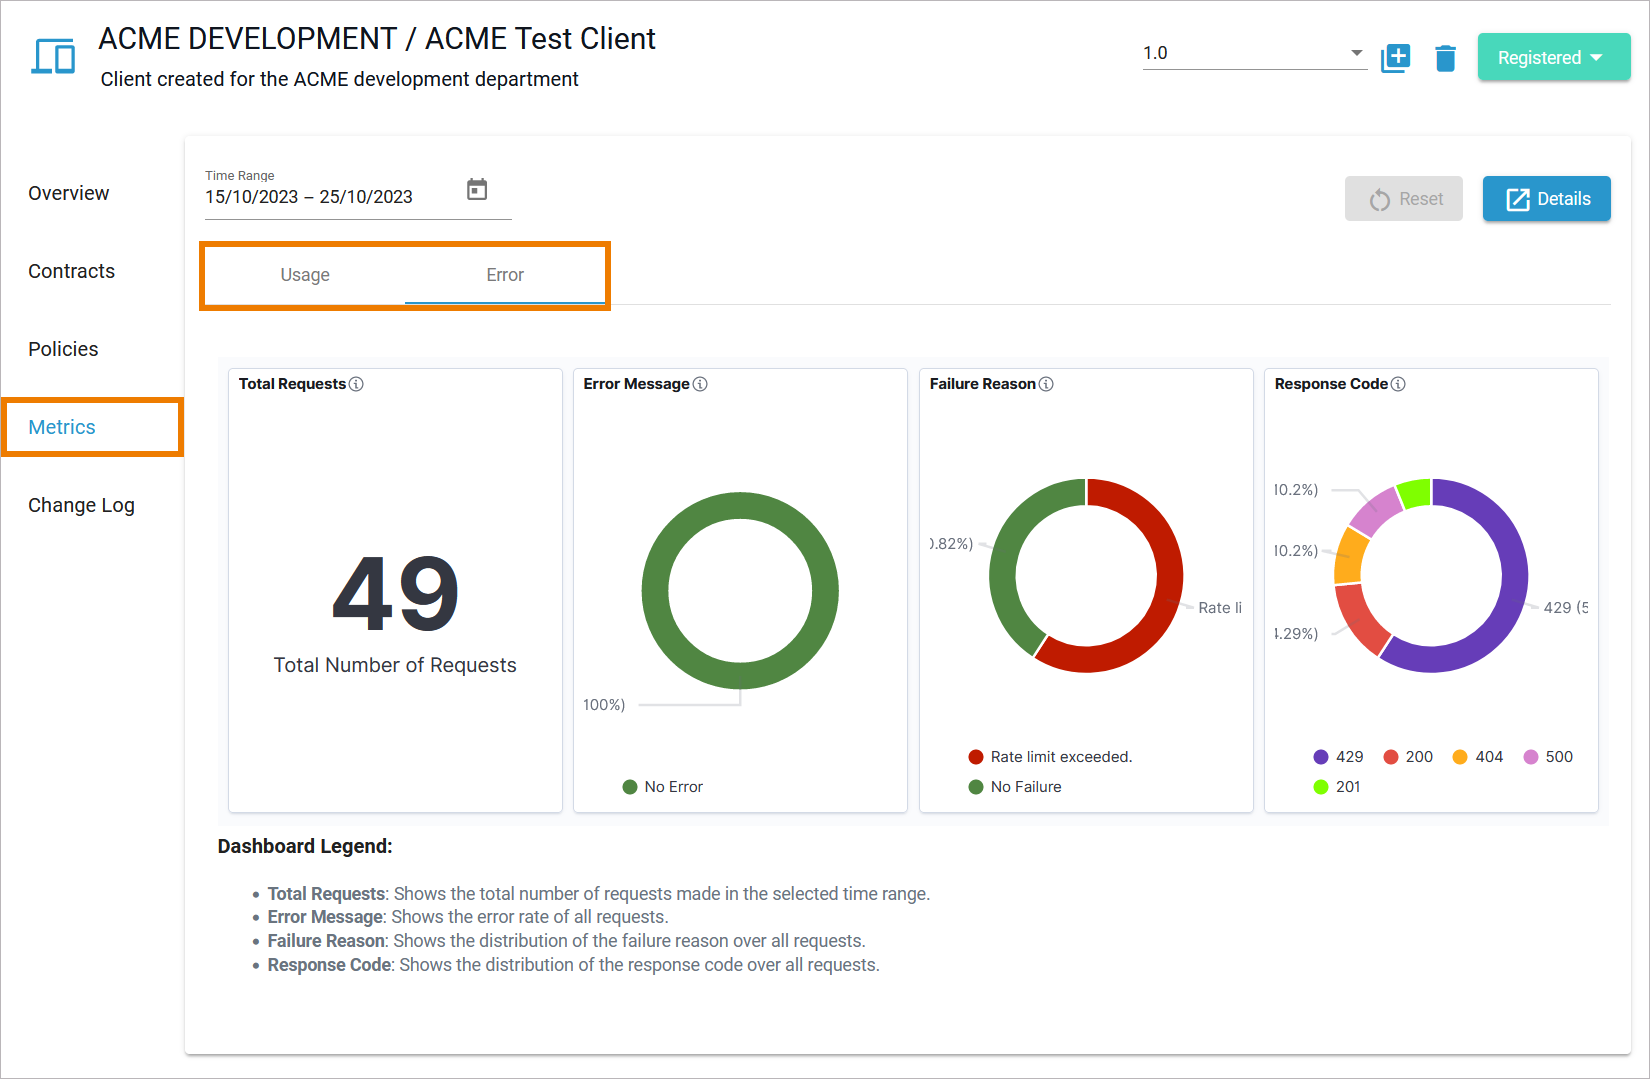
Task: Click the blue add-new-version icon
Action: 1395,57
